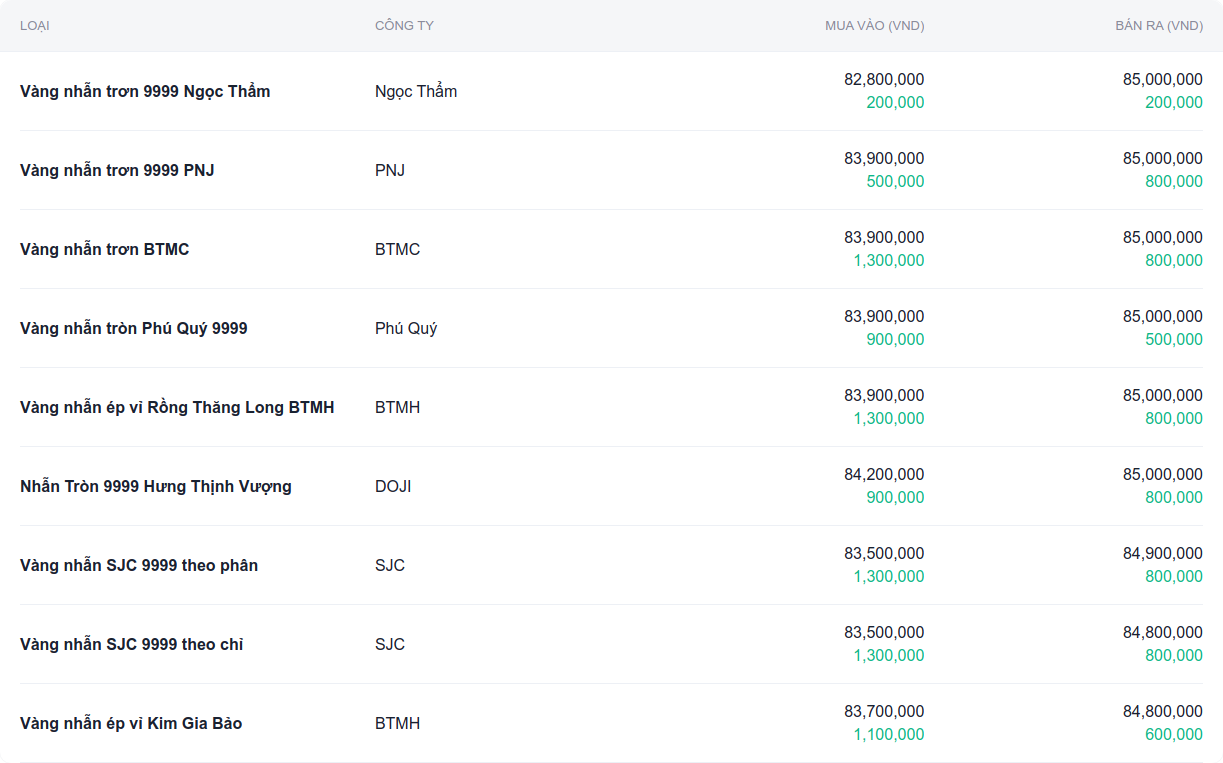Click the 1,100,000 buy price change
1223x763 pixels.
pyautogui.click(x=889, y=734)
